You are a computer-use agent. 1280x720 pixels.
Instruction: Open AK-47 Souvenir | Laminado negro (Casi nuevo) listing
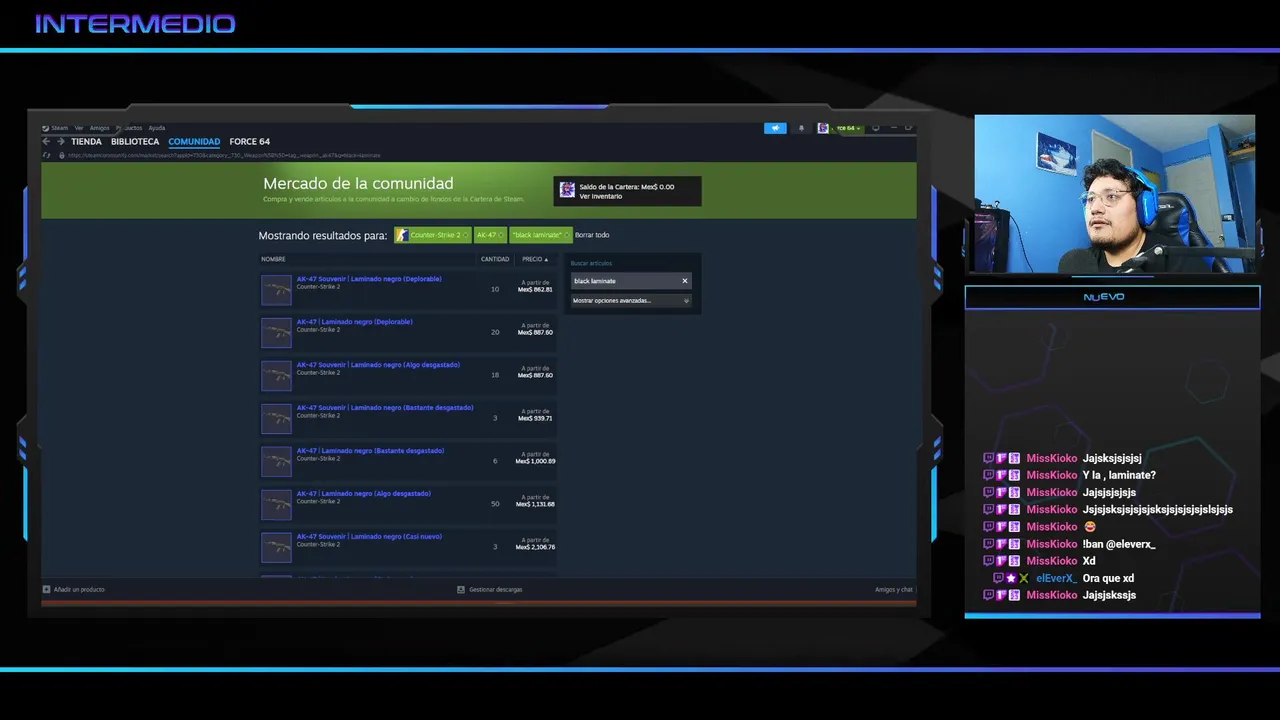(x=369, y=537)
